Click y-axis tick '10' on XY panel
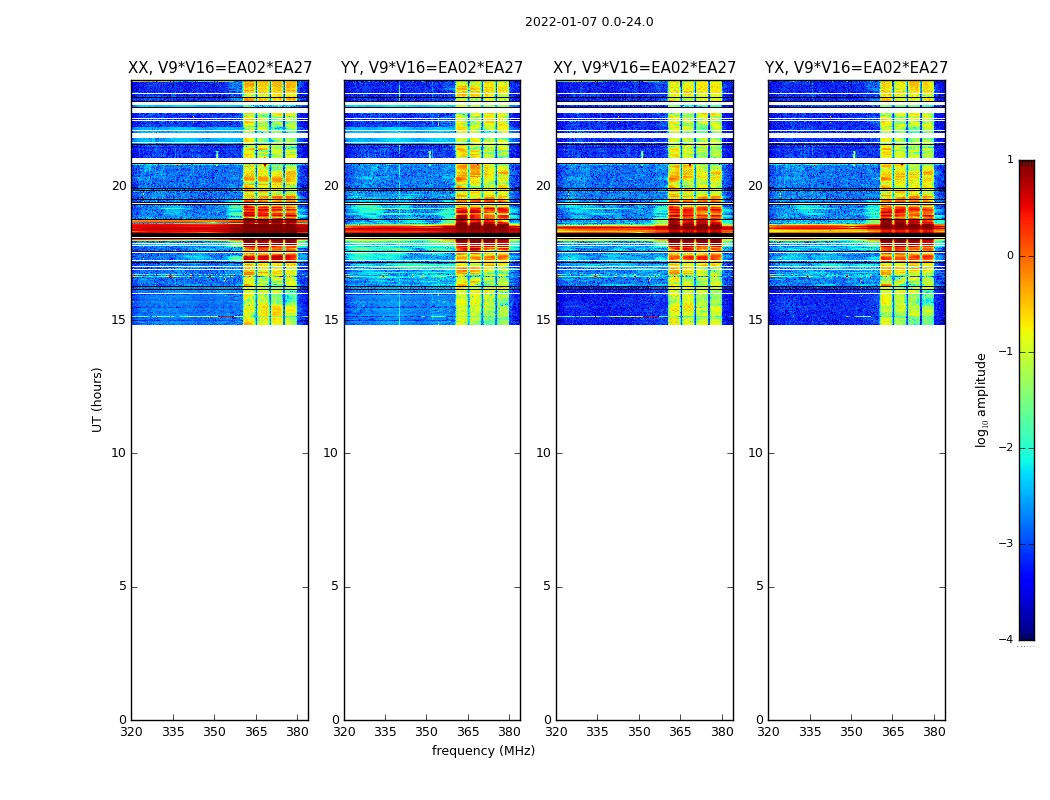Image resolution: width=1050 pixels, height=800 pixels. [x=544, y=453]
